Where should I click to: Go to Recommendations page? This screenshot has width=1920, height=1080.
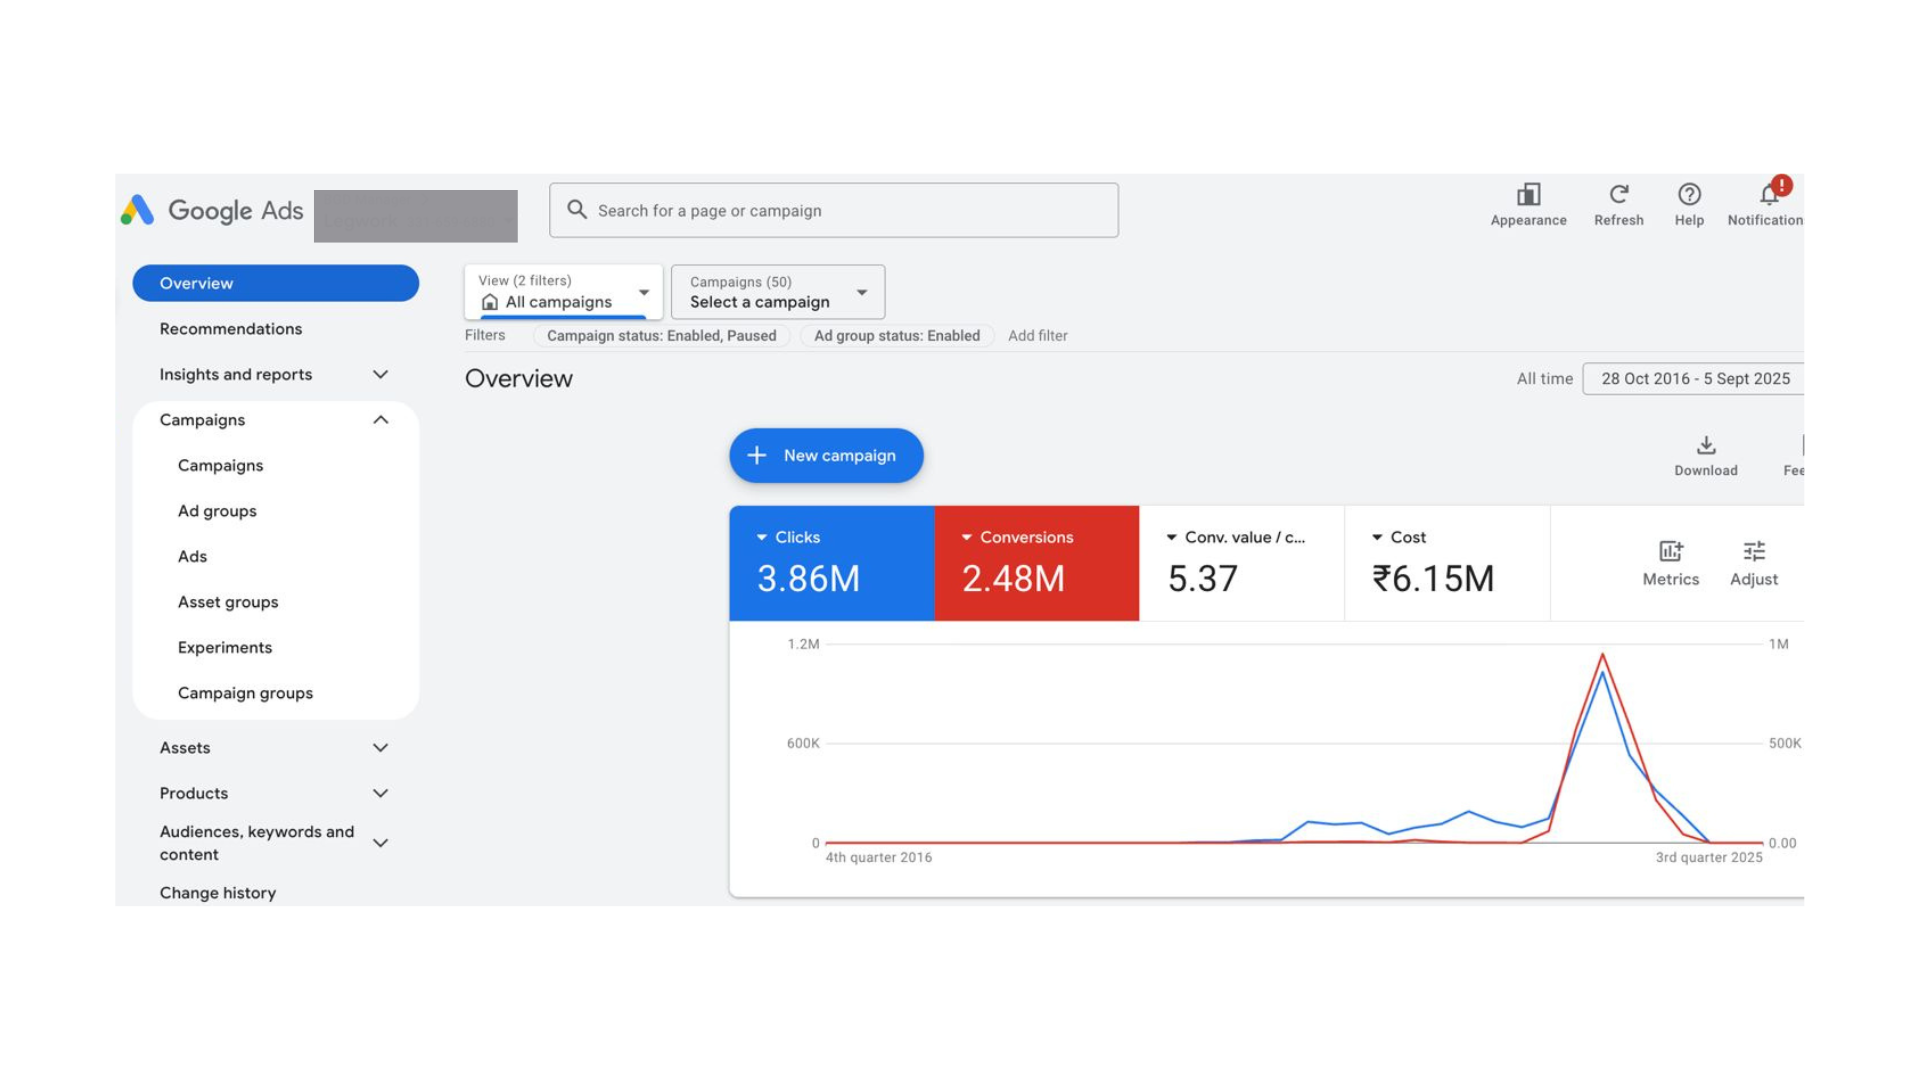230,329
